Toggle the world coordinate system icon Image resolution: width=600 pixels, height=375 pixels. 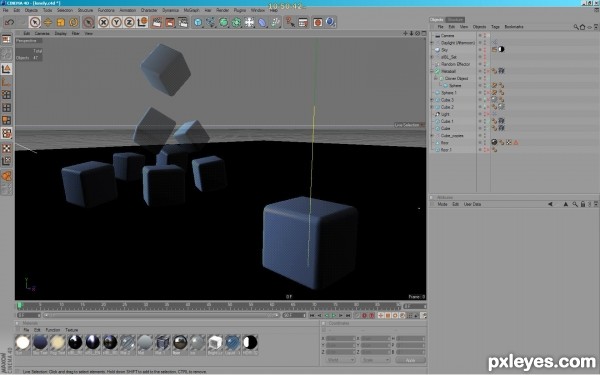click(142, 22)
